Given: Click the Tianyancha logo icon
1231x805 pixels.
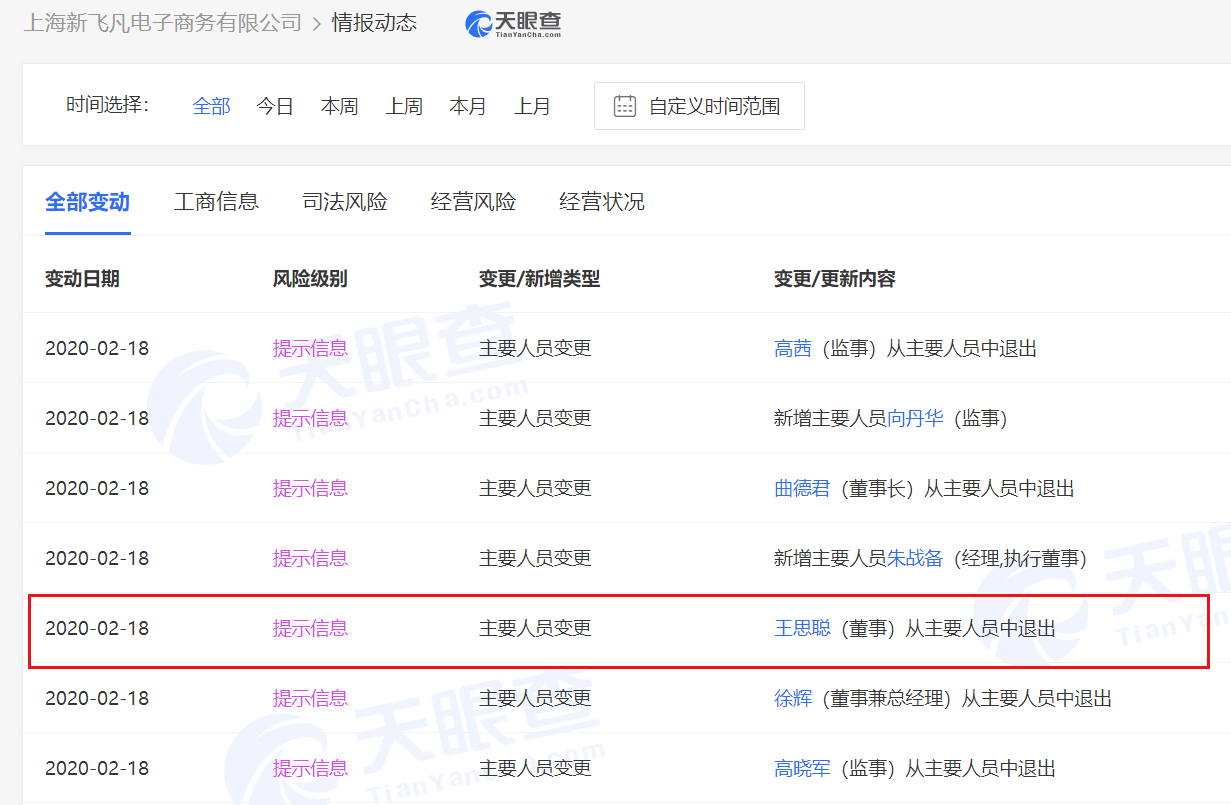Looking at the screenshot, I should click(x=480, y=24).
